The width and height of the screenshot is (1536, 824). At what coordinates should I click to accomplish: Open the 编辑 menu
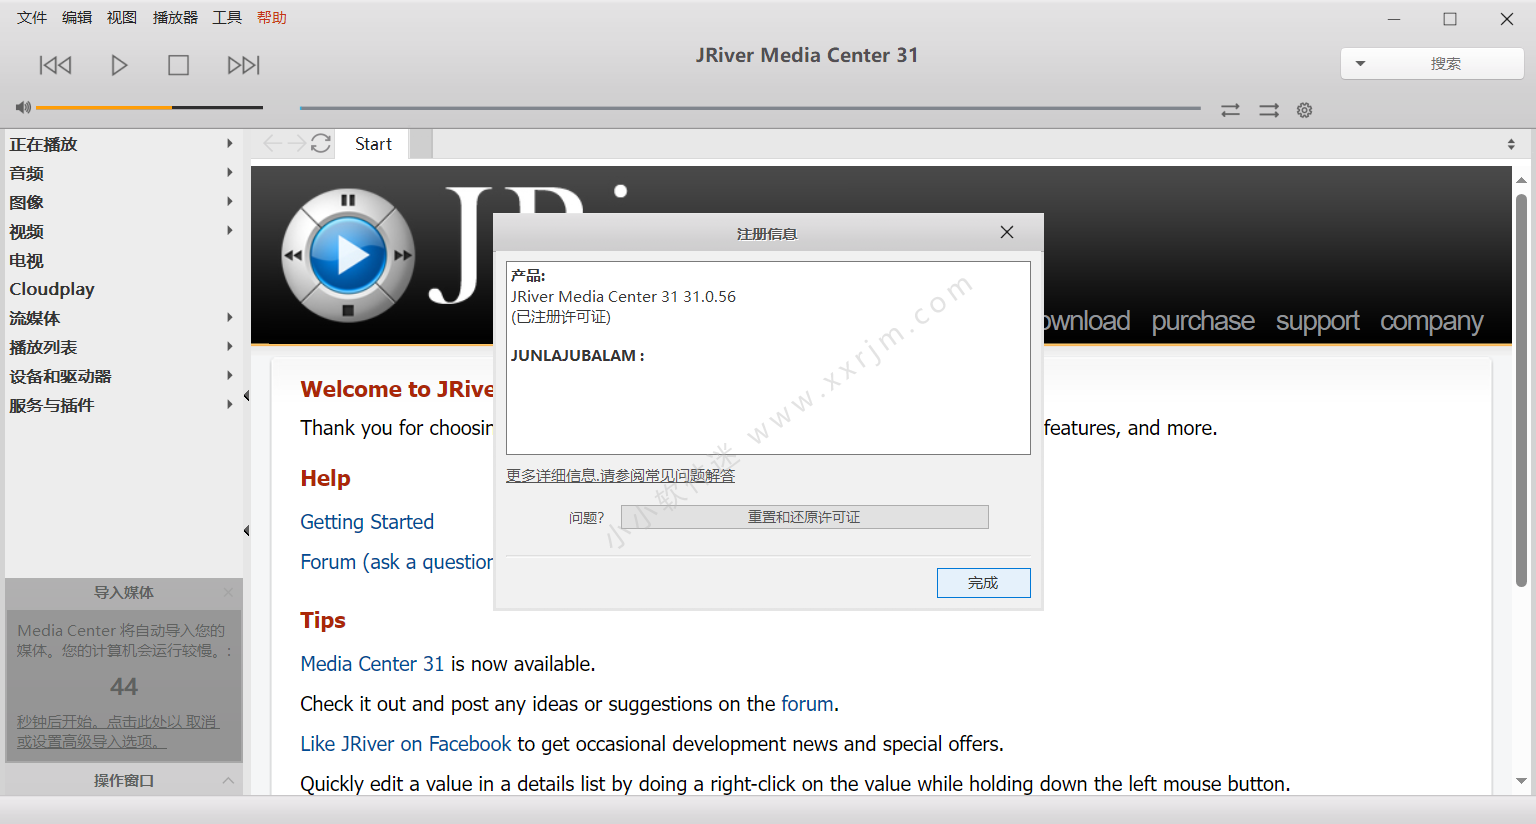pos(77,17)
